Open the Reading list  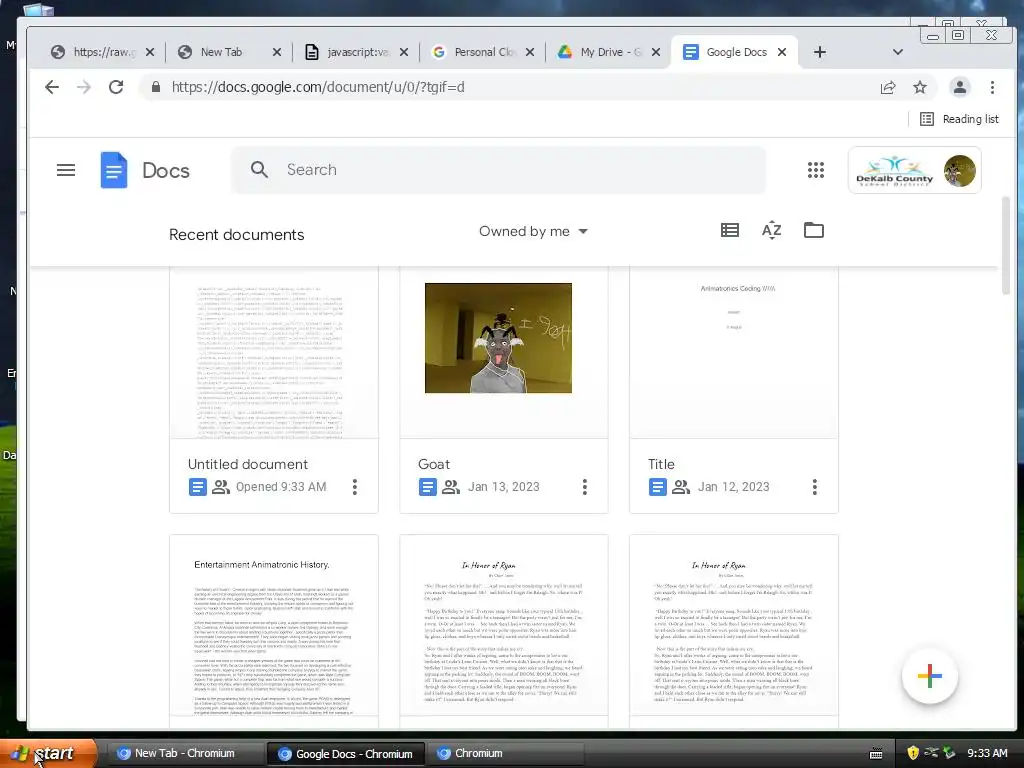click(959, 119)
